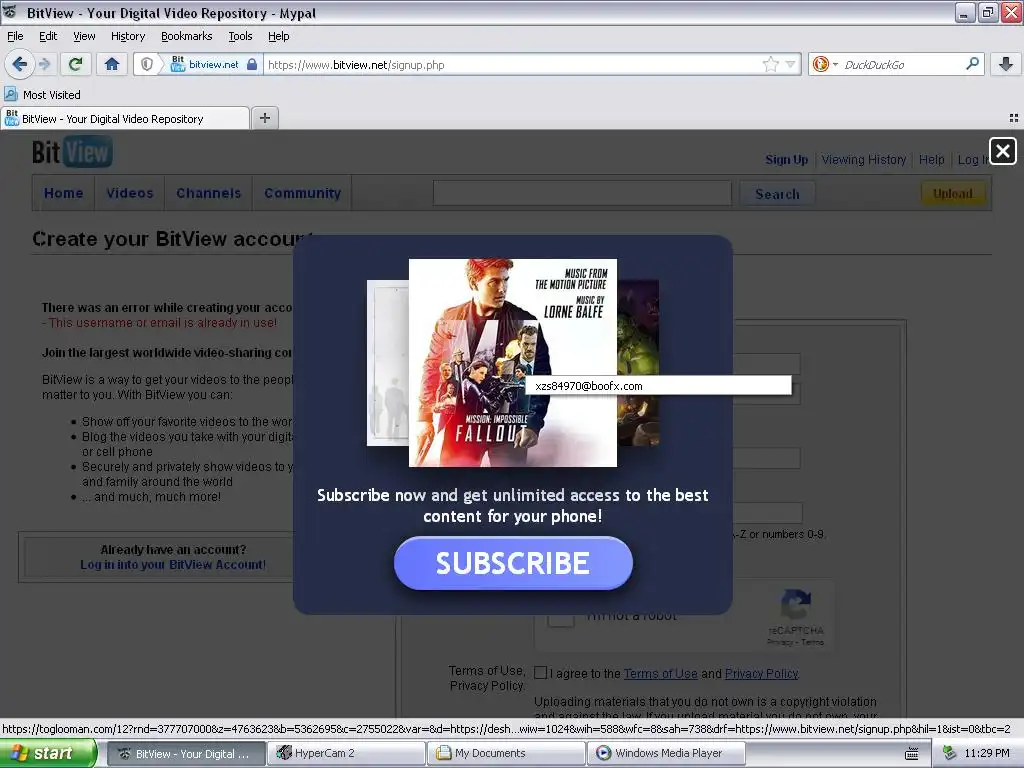Open the URL history dropdown arrow
The width and height of the screenshot is (1024, 768).
tap(791, 64)
